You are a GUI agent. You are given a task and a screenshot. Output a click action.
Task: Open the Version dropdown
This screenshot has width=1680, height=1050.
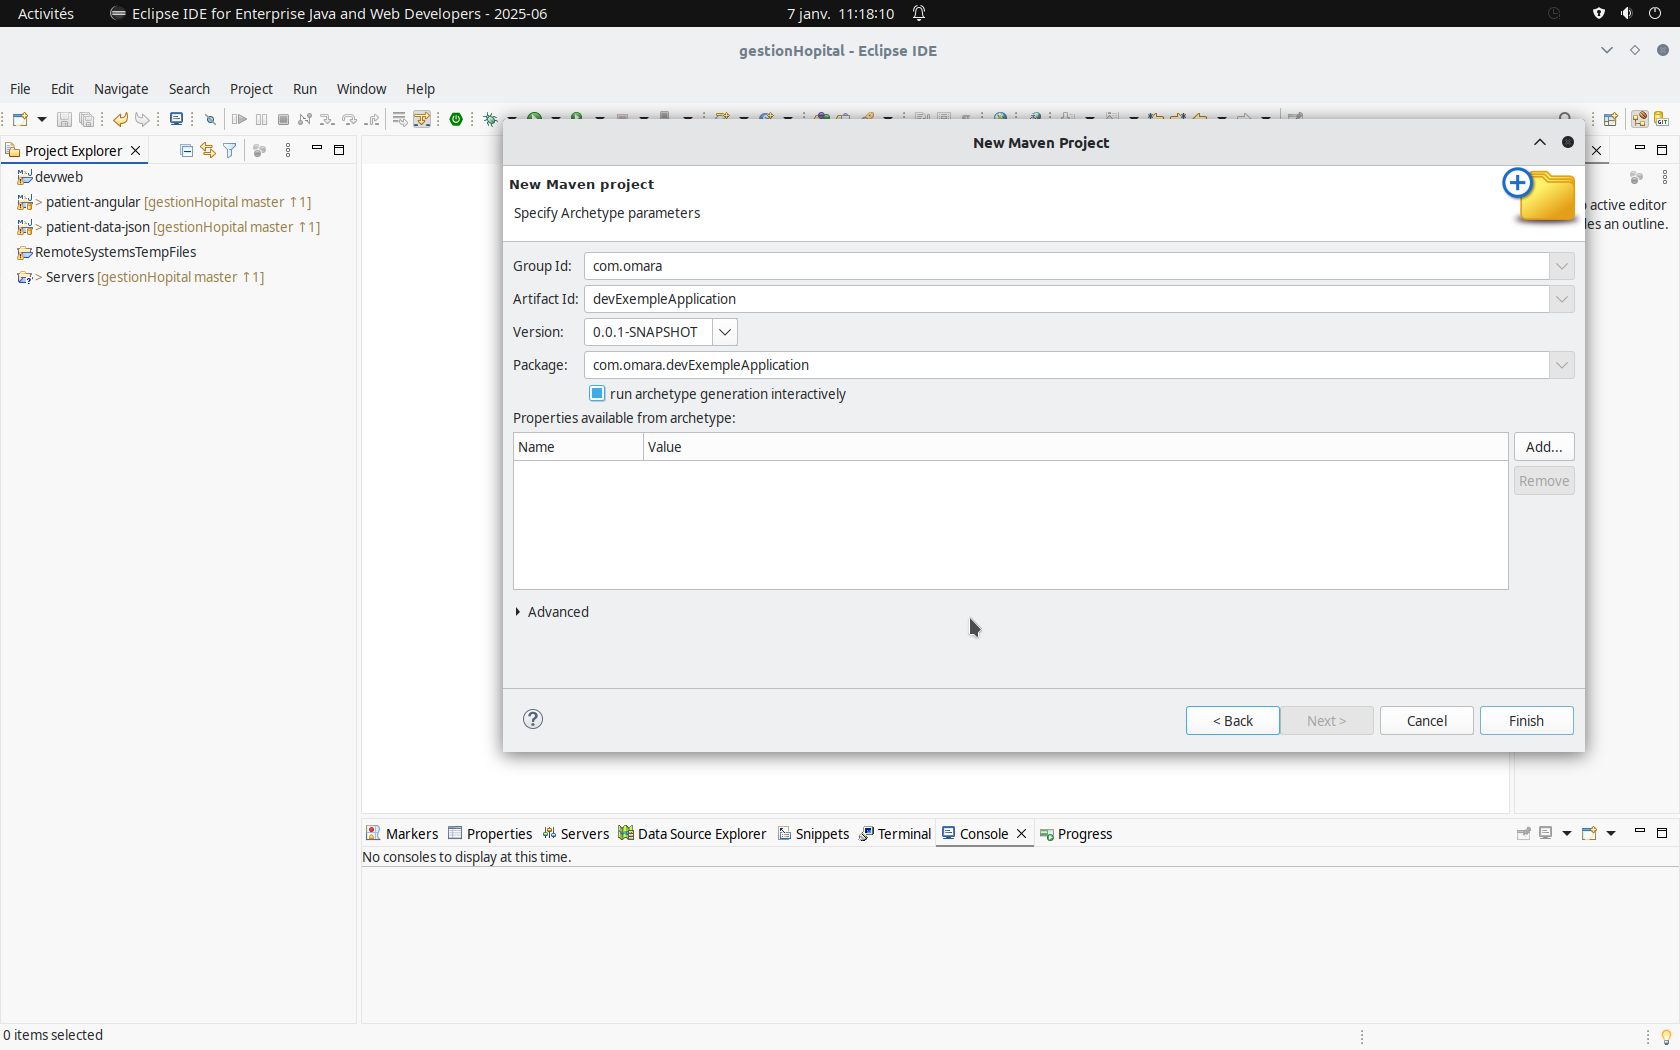[725, 332]
